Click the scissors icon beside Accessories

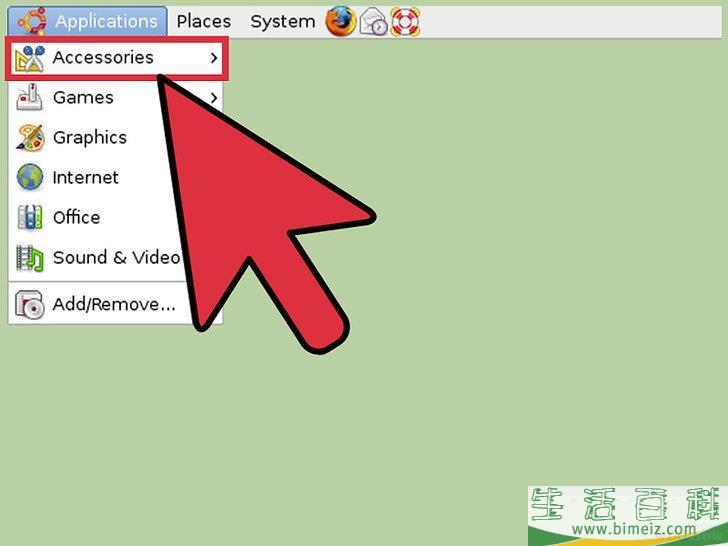tap(30, 58)
